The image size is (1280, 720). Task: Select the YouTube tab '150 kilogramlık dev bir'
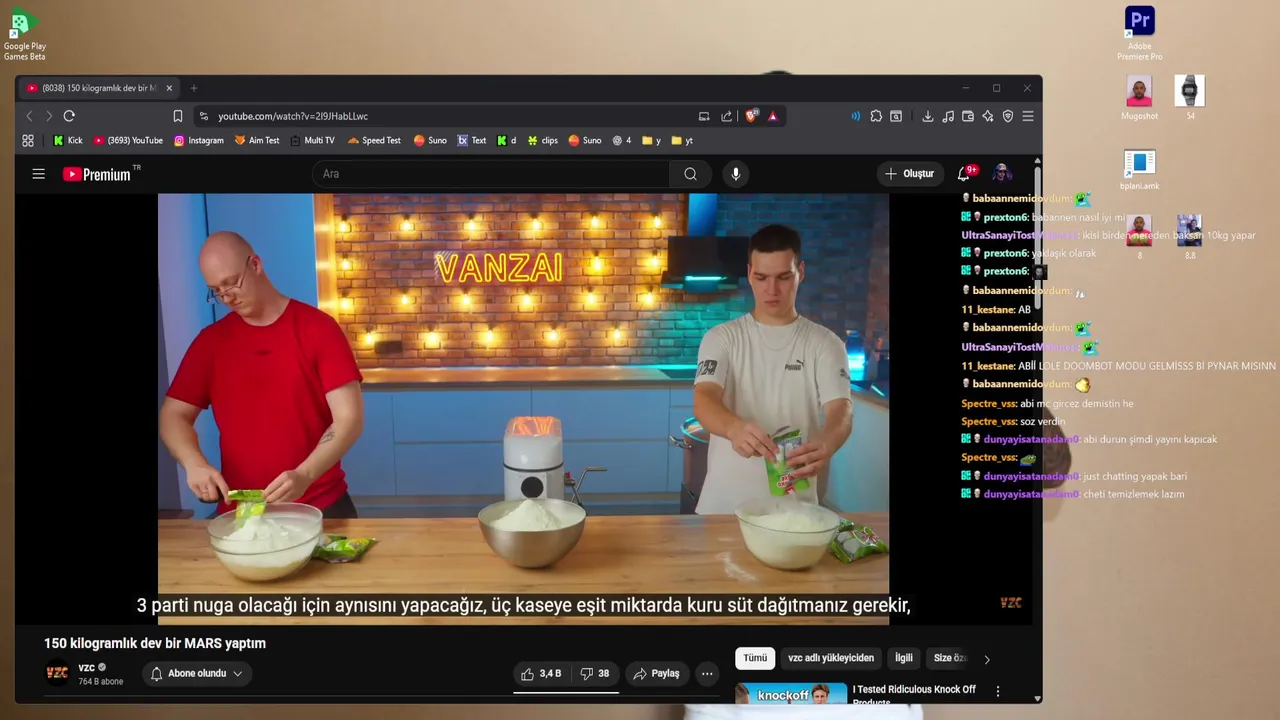point(99,88)
